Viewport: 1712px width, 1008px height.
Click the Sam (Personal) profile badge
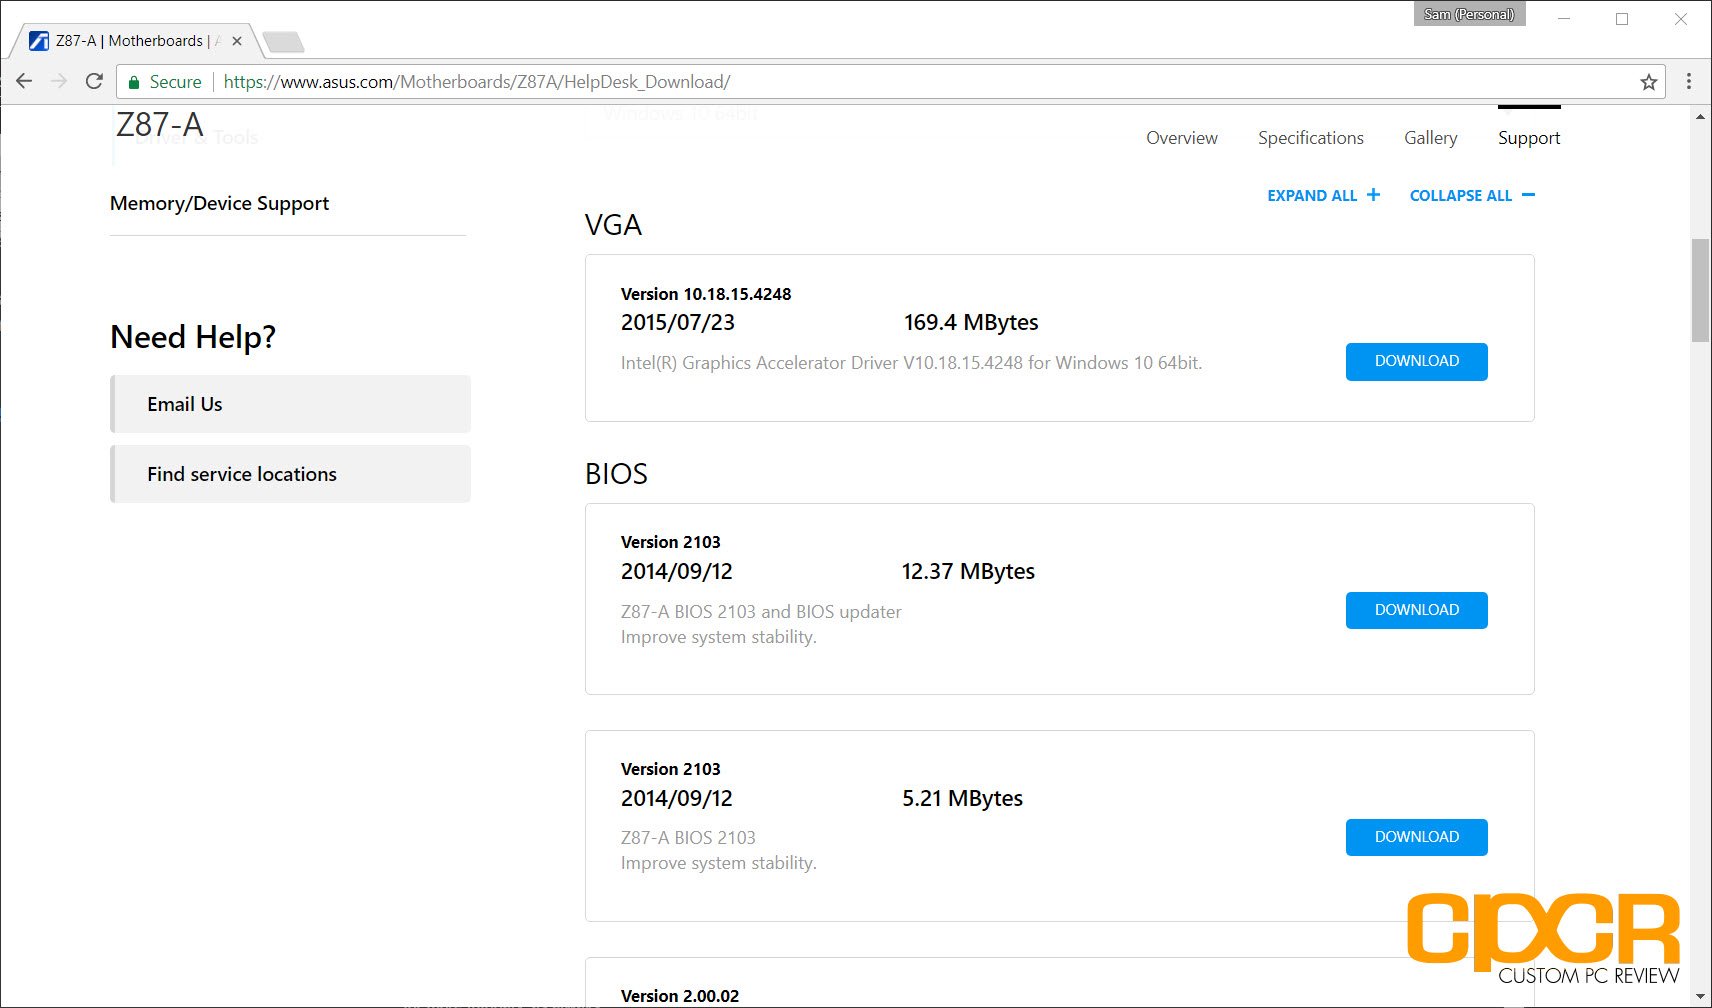(x=1469, y=14)
